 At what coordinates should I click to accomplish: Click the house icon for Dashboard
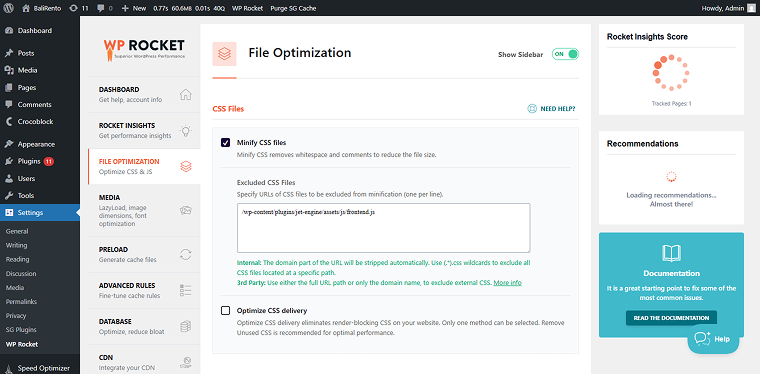[186, 94]
